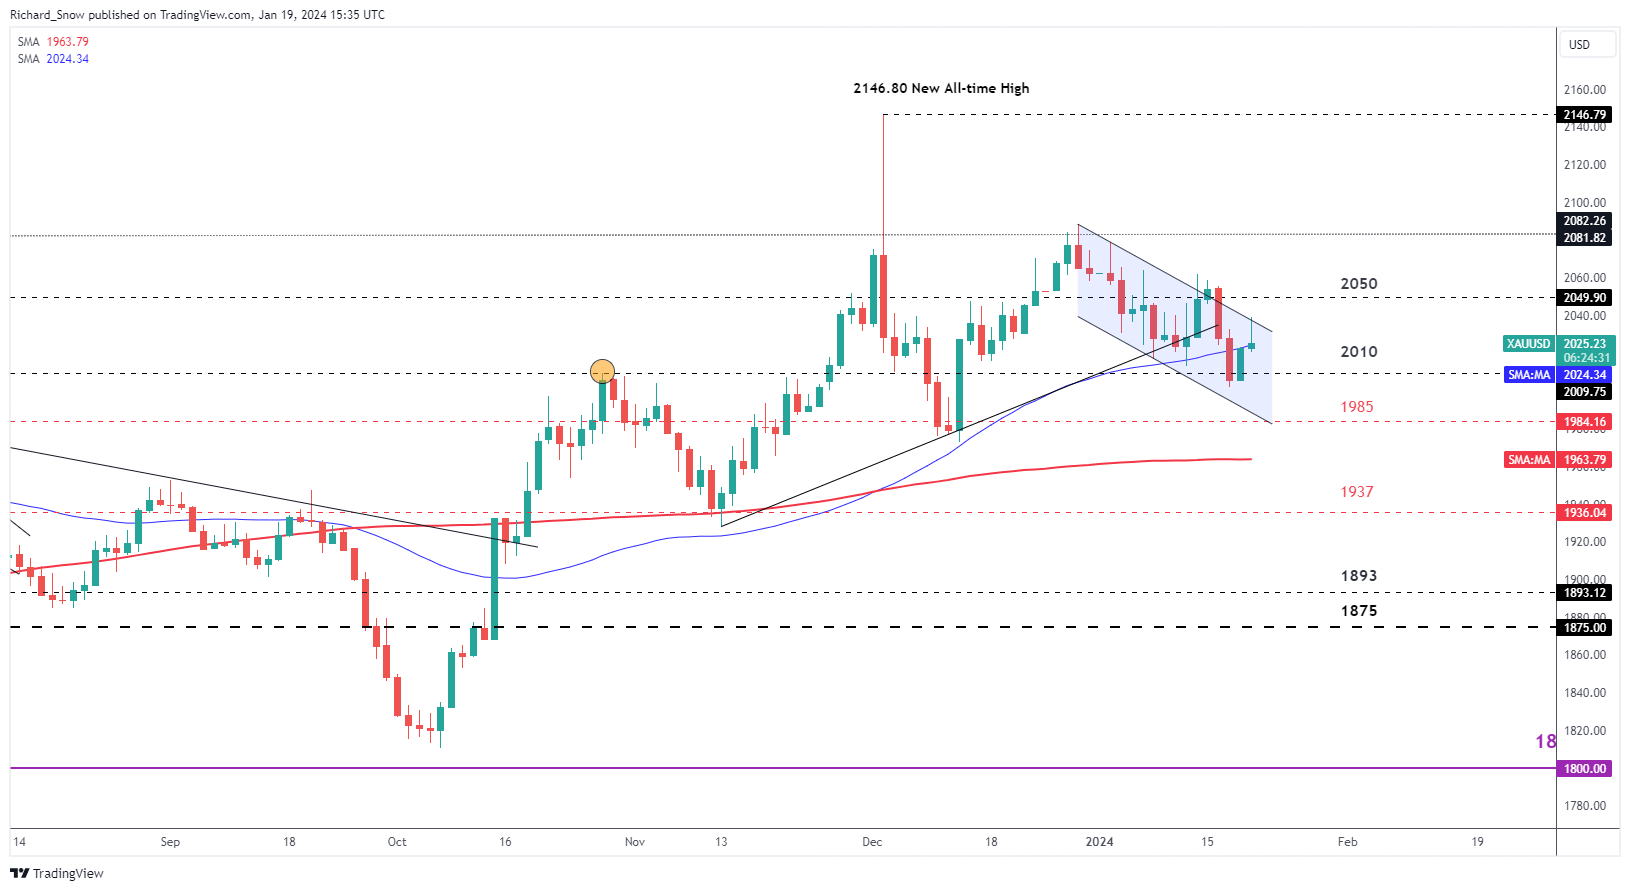Click the Nov label on time axis
Image resolution: width=1630 pixels, height=891 pixels.
click(634, 842)
